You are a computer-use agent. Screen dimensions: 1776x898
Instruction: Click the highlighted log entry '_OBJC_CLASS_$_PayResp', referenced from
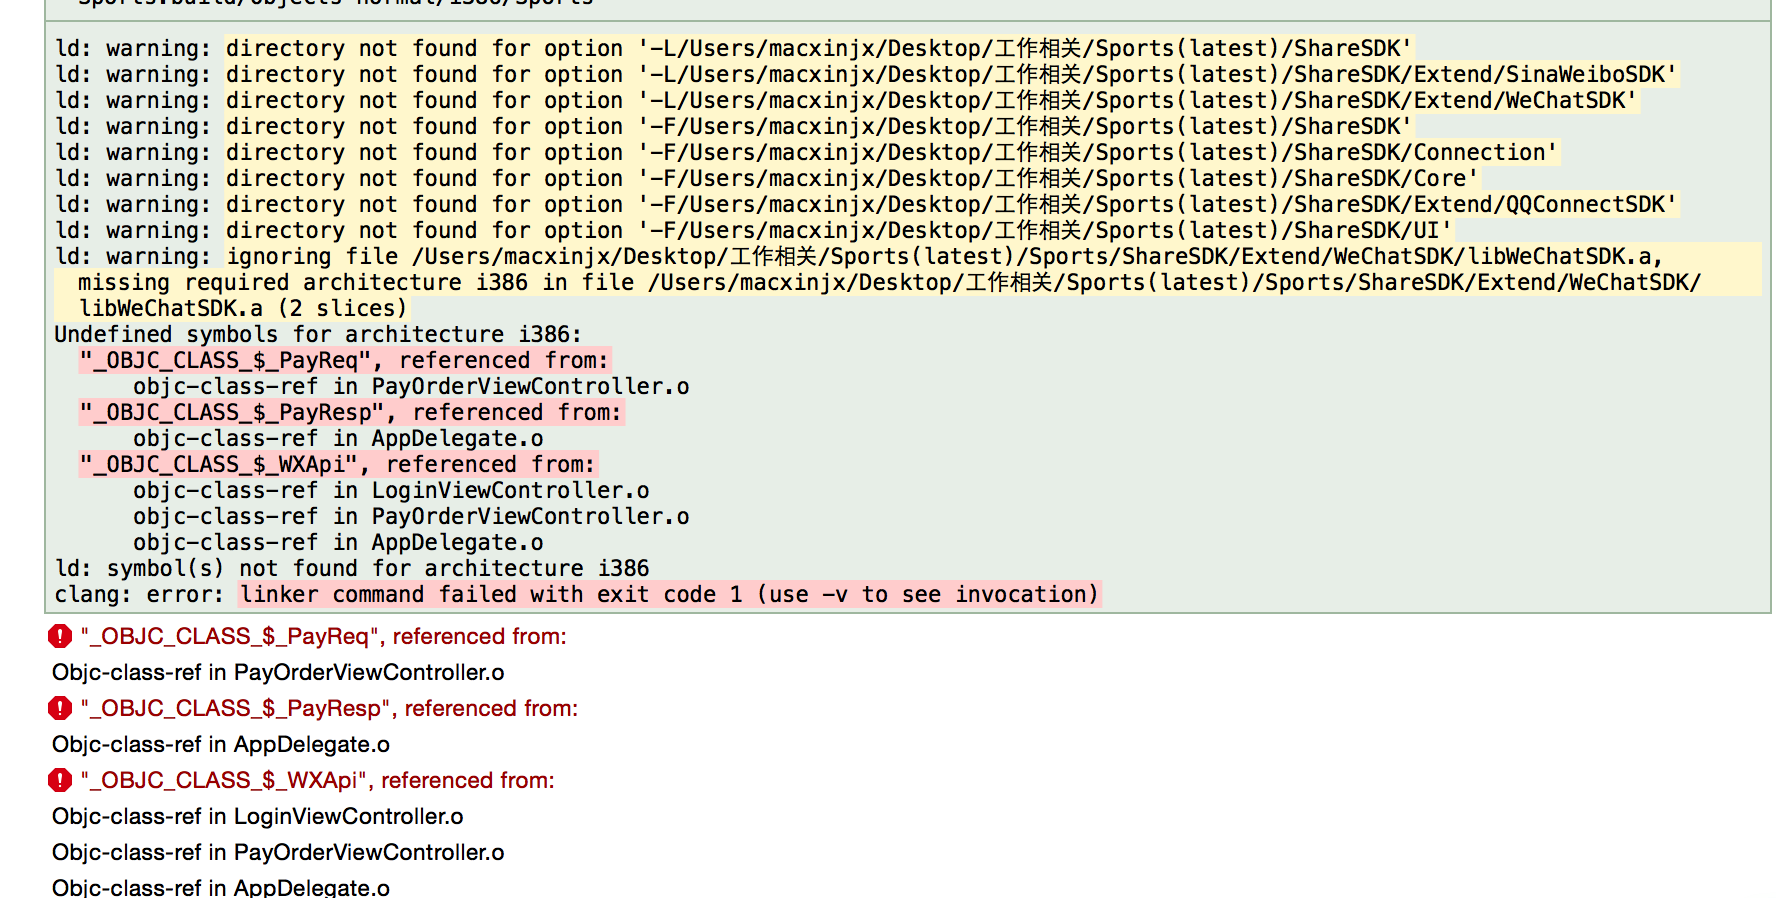point(352,412)
